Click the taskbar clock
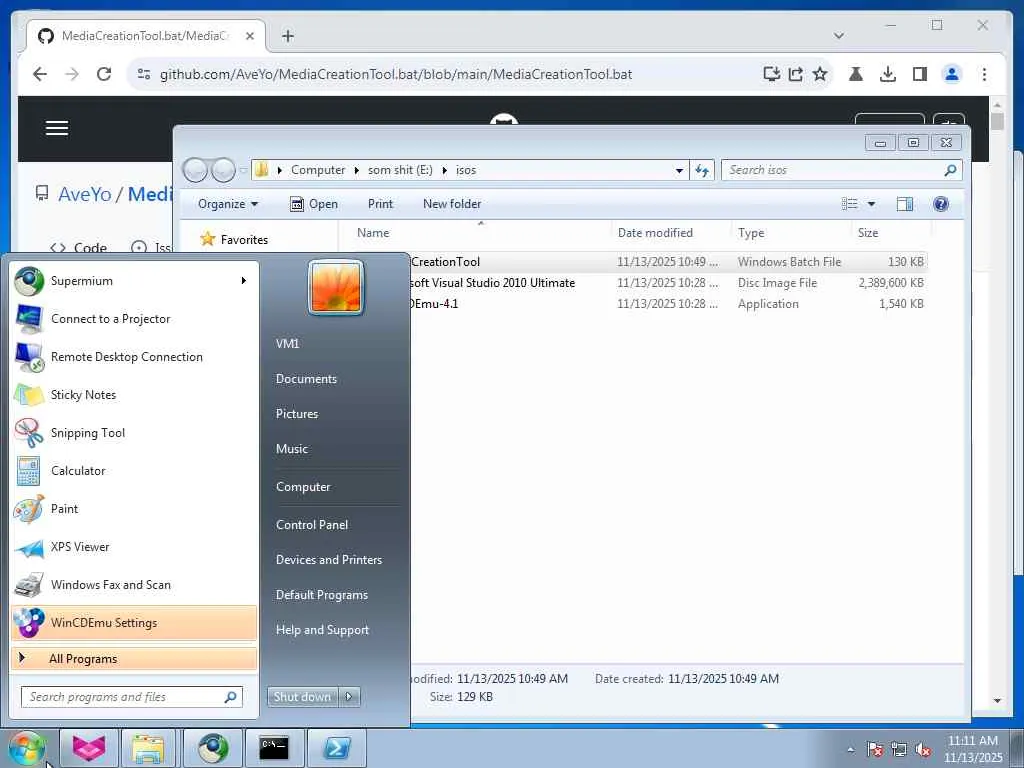The image size is (1024, 768). [x=973, y=749]
